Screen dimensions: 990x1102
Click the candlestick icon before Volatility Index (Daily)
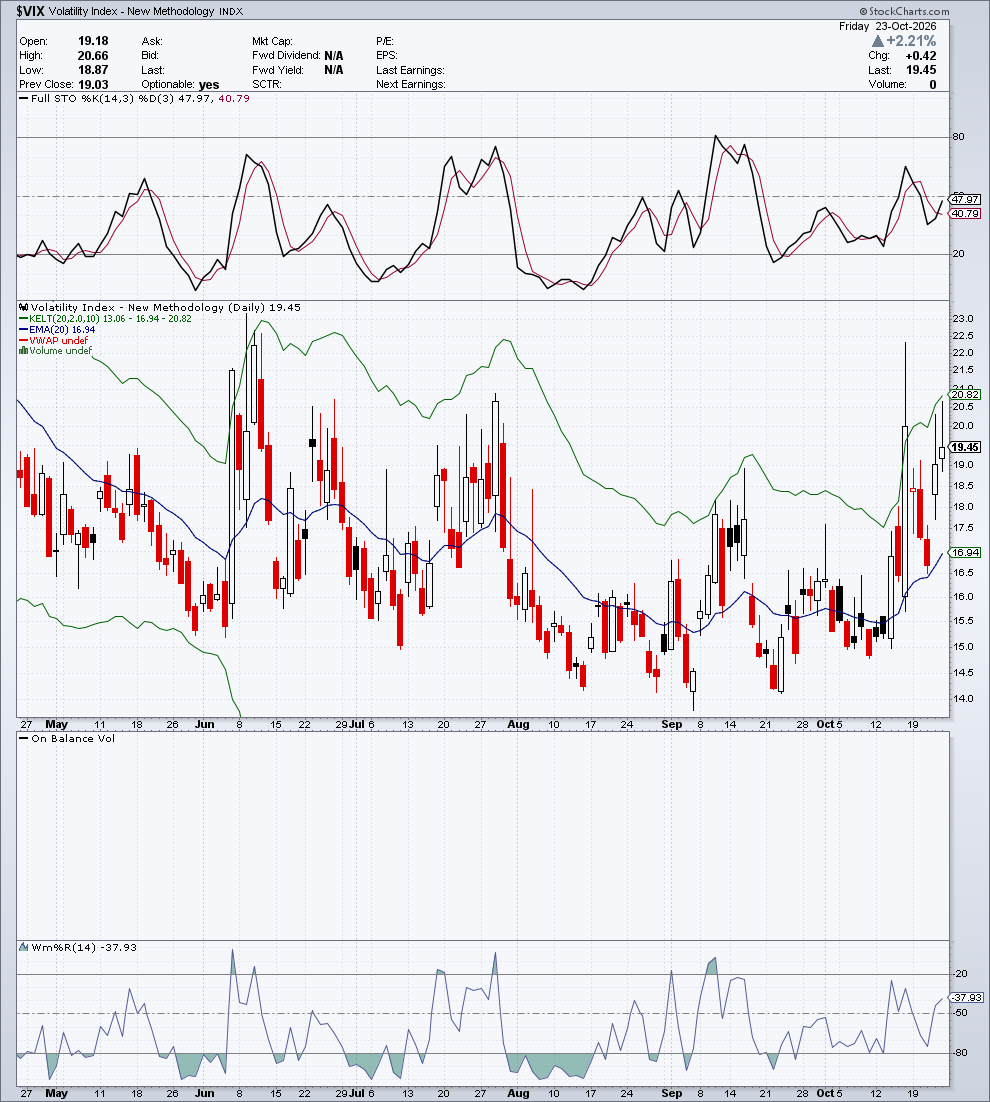pyautogui.click(x=24, y=307)
